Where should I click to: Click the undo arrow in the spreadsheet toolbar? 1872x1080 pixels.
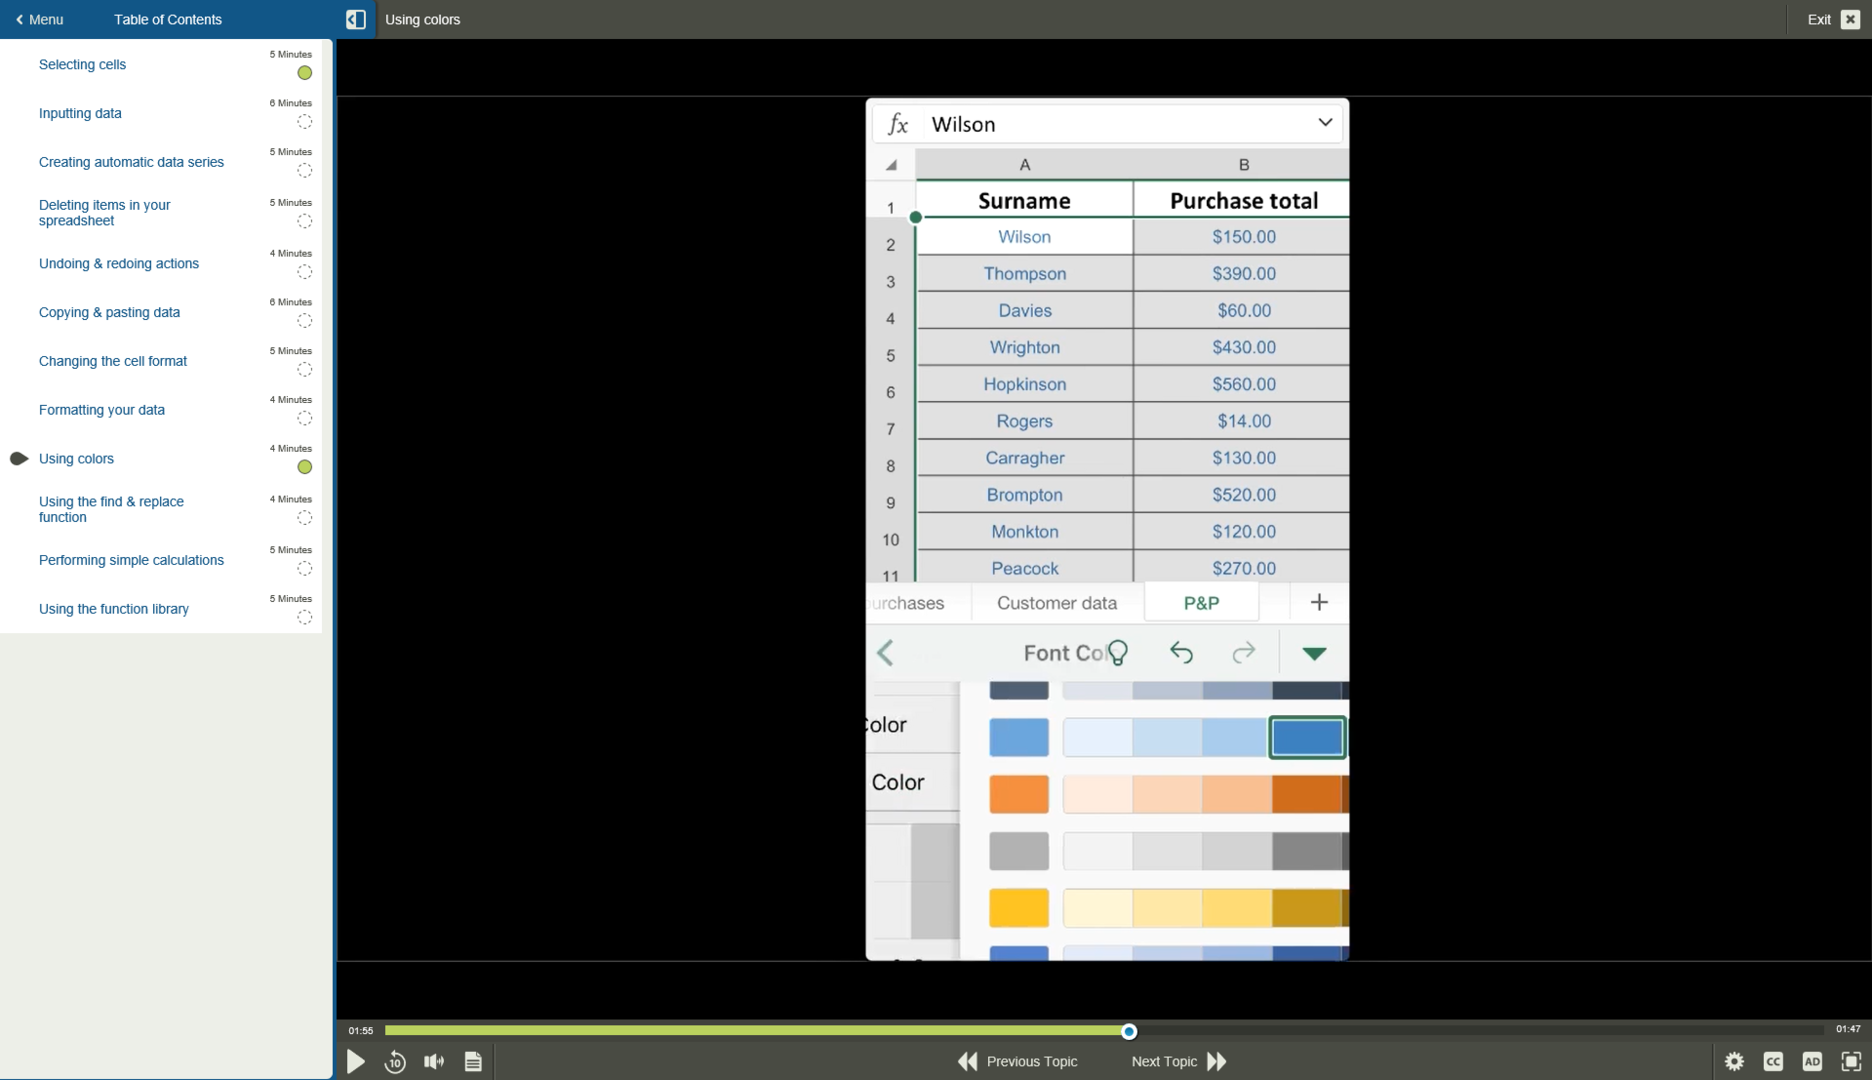point(1181,652)
